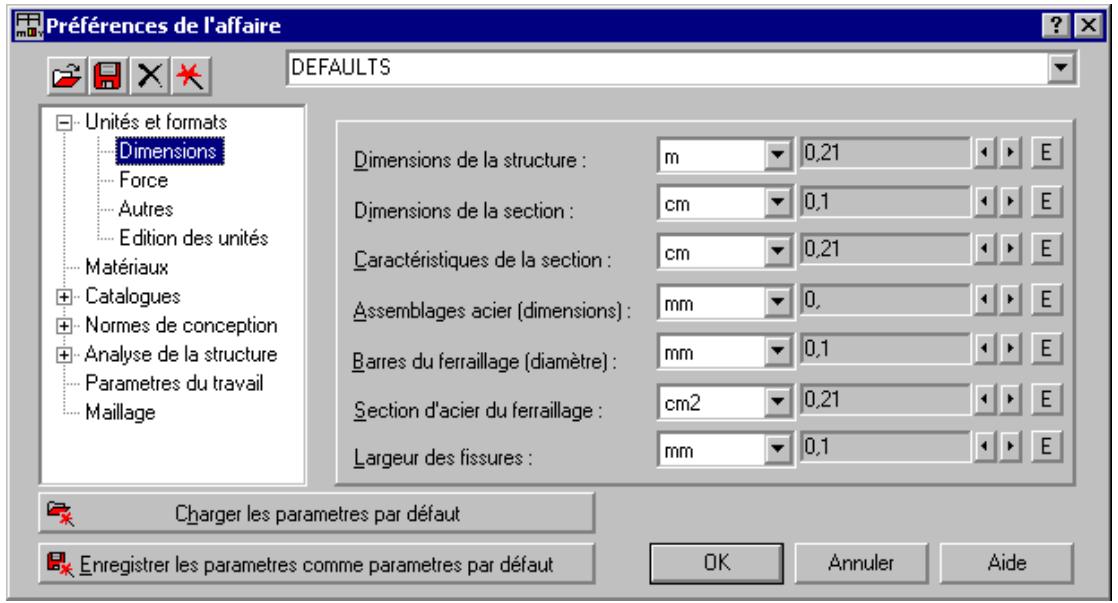Open unit dropdown for Section d'acier du ferraillage

777,402
